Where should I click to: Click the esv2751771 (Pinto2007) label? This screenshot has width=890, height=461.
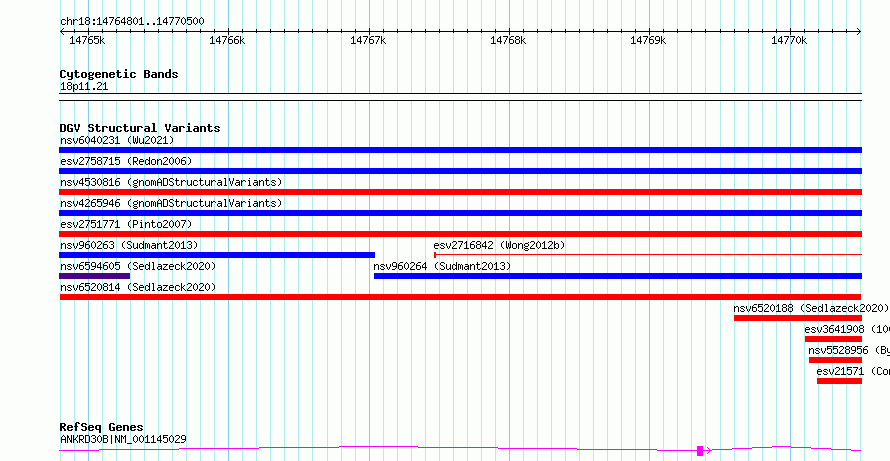126,224
